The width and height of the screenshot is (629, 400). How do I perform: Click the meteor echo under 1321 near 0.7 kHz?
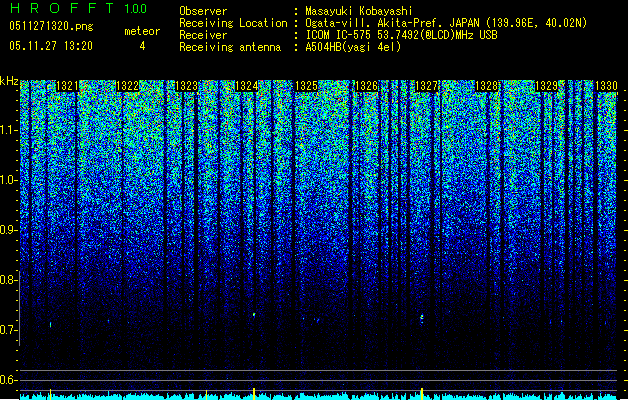51,324
